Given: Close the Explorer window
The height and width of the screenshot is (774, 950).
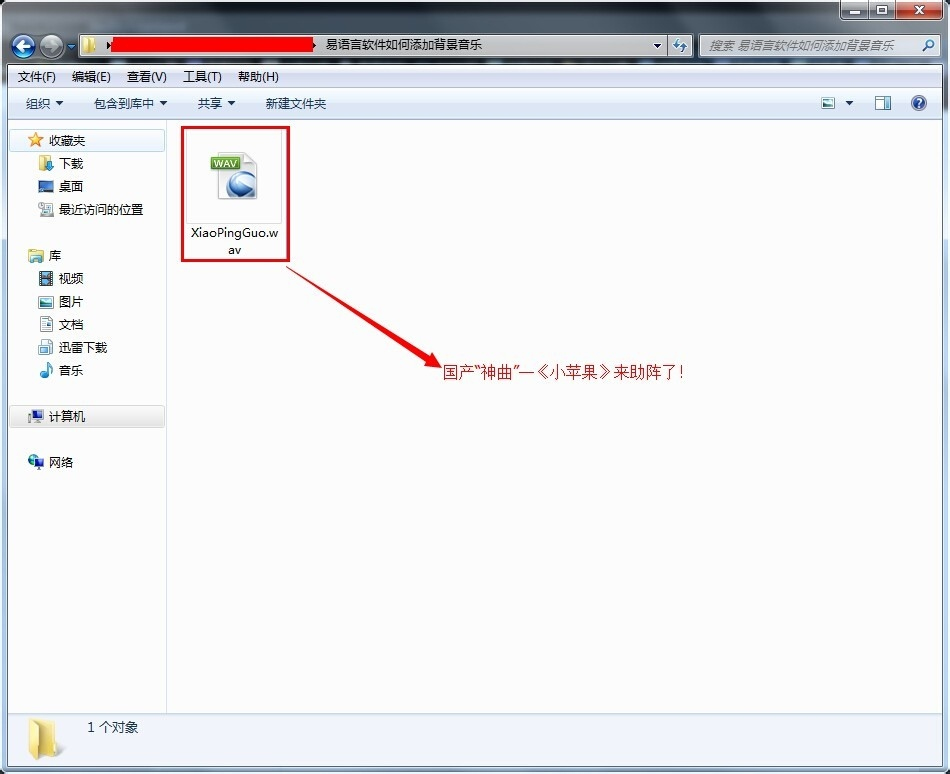Looking at the screenshot, I should [919, 10].
